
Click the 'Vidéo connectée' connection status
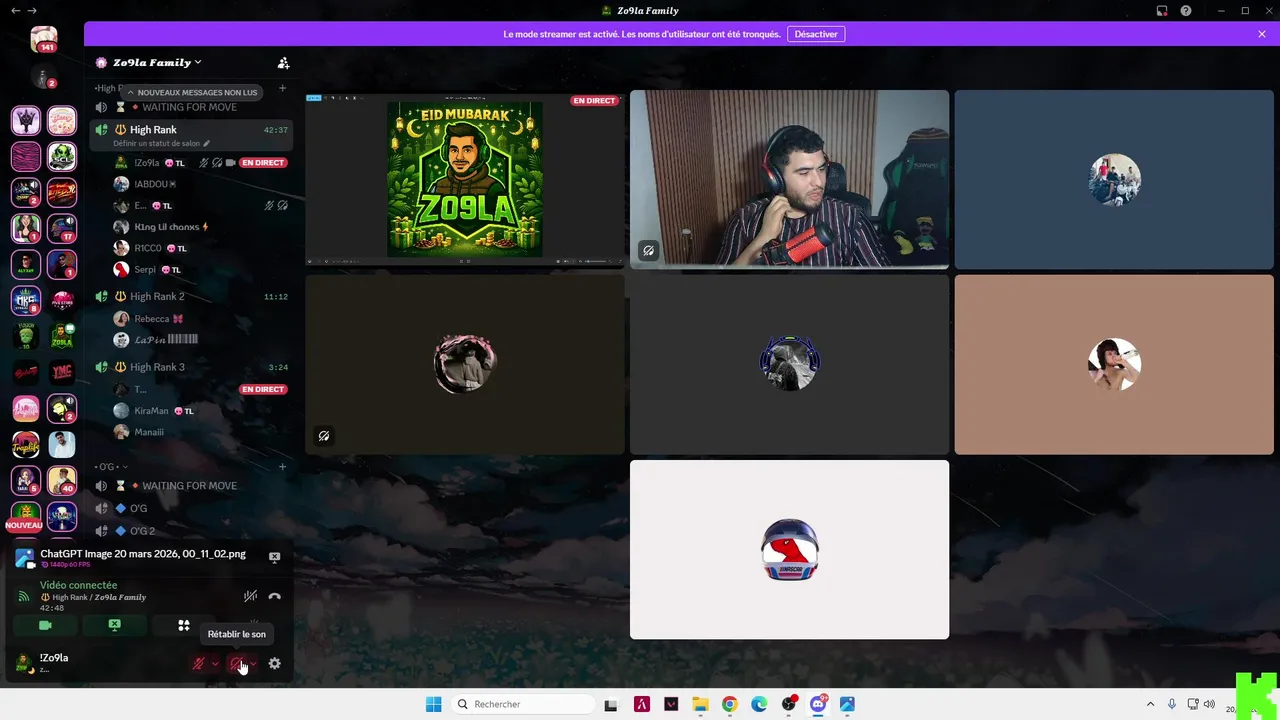[x=78, y=585]
